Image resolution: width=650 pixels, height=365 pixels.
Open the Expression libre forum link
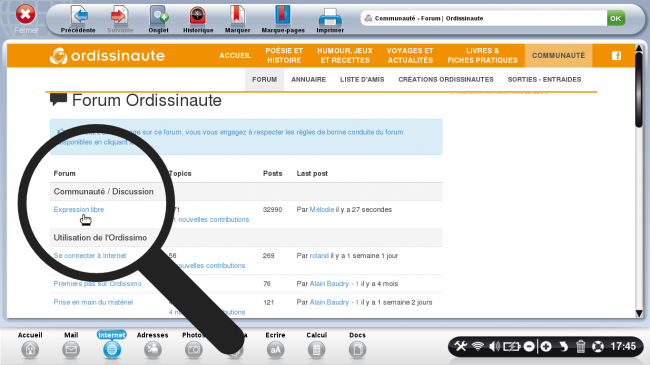tap(79, 209)
